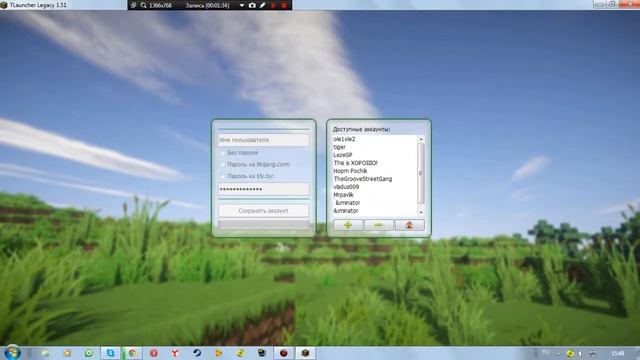
Task: Click the username input field
Action: (264, 140)
